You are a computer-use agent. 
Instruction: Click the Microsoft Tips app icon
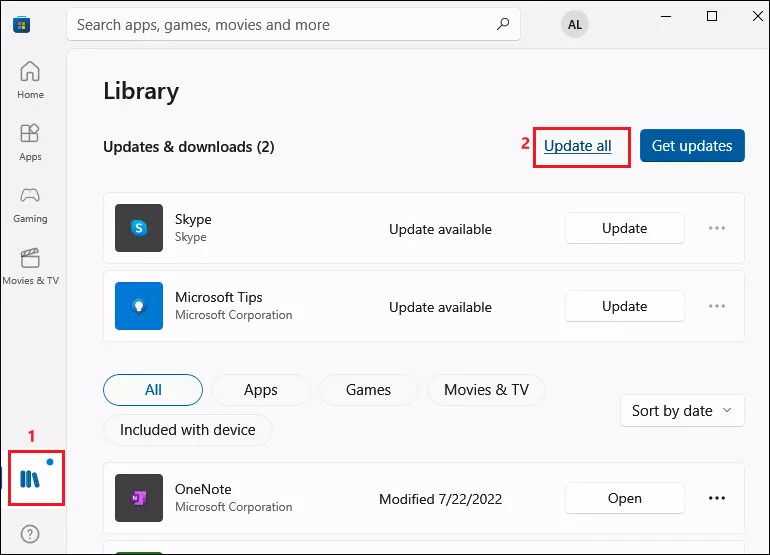click(139, 306)
